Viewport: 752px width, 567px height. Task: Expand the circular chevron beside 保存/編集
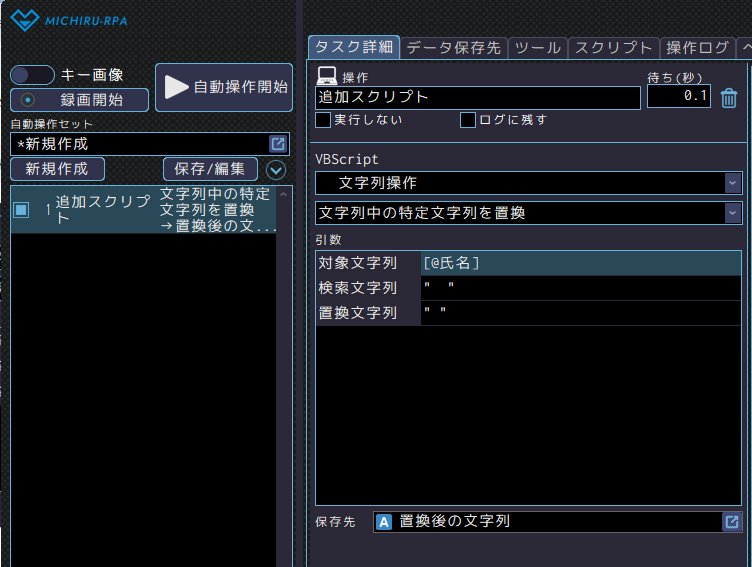tap(275, 169)
